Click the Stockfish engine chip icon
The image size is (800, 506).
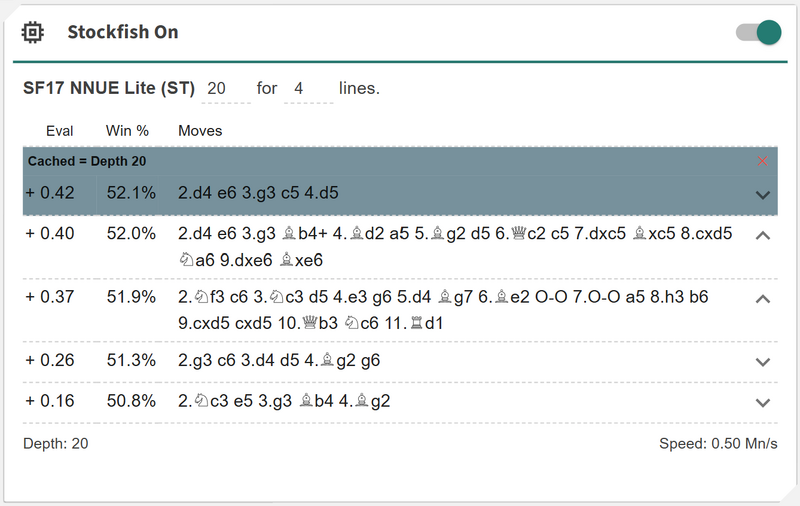point(33,32)
